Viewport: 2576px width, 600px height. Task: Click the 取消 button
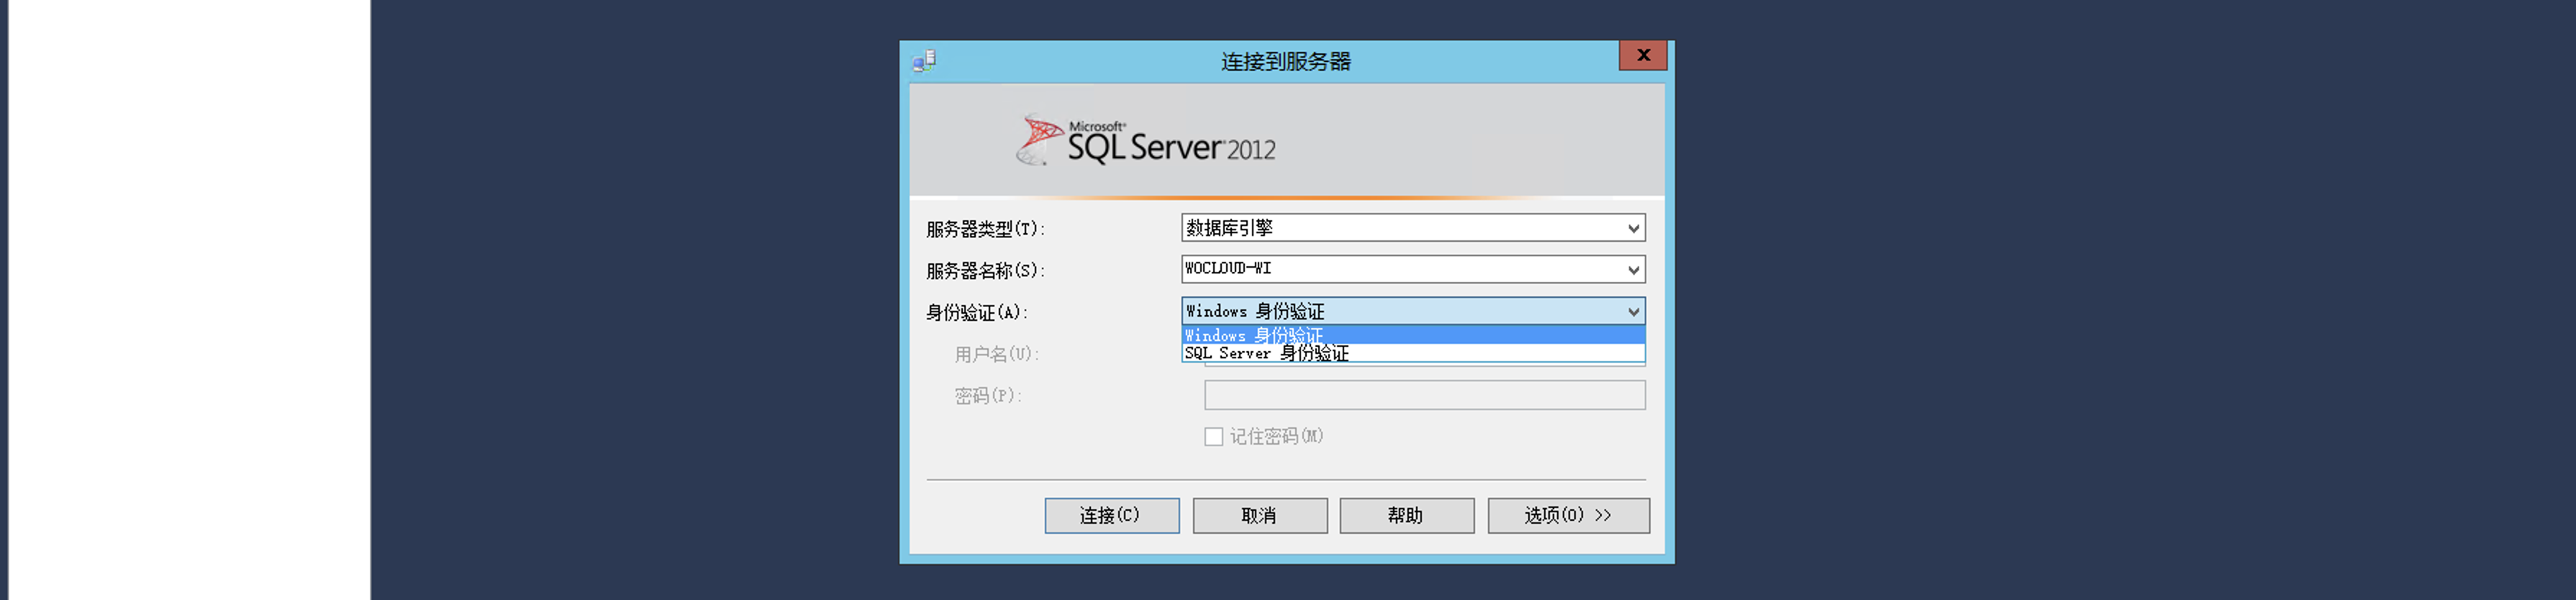tap(1259, 516)
